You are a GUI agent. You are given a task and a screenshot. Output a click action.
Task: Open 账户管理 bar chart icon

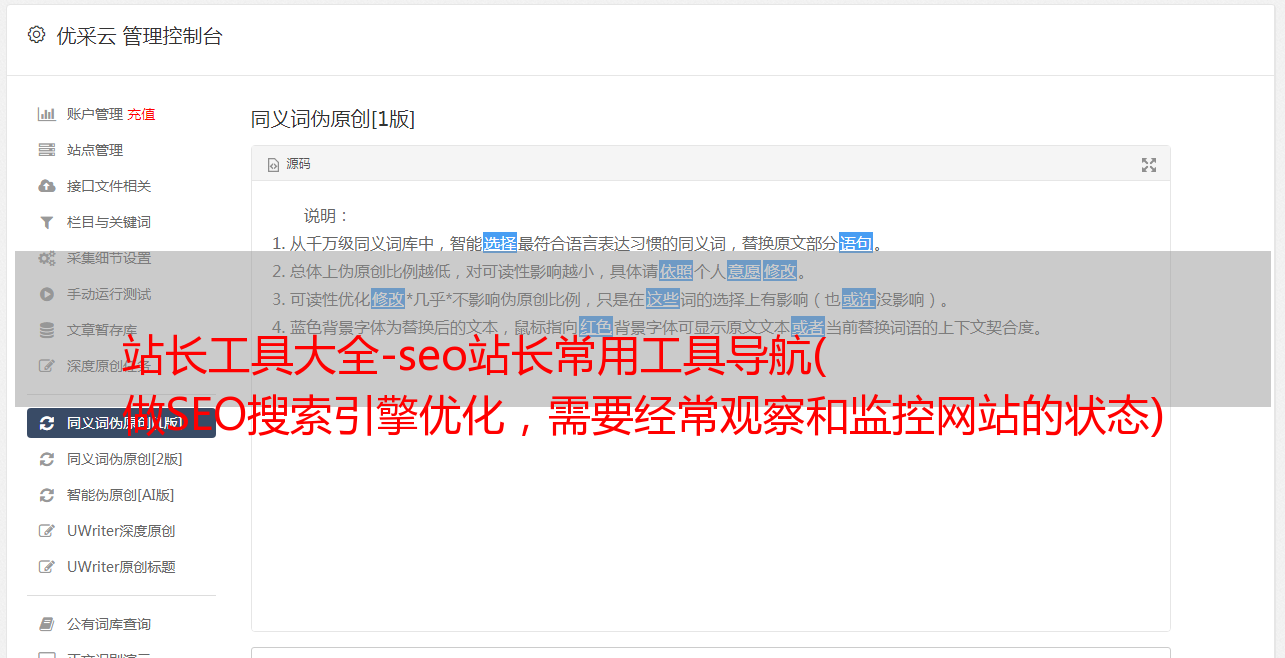click(x=46, y=114)
